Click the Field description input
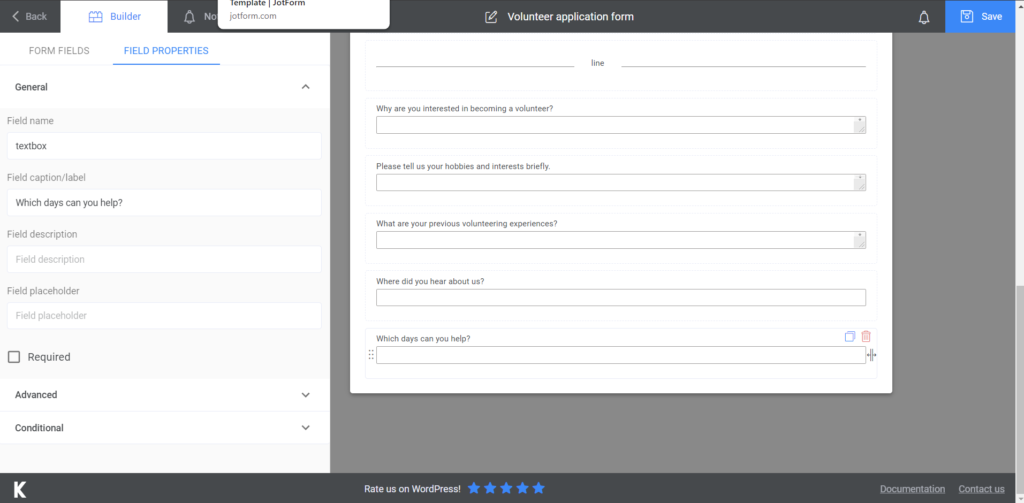The height and width of the screenshot is (503, 1024). 164,259
